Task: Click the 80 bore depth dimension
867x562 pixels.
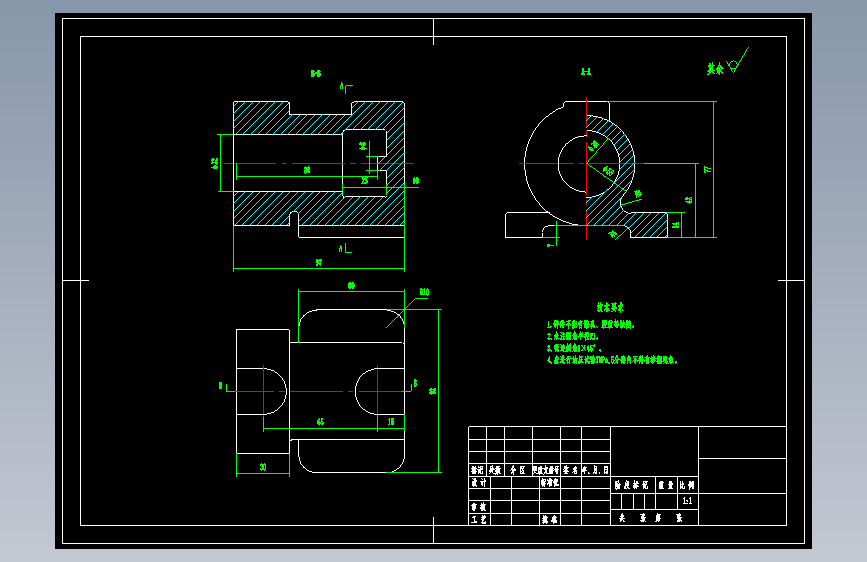Action: [307, 170]
